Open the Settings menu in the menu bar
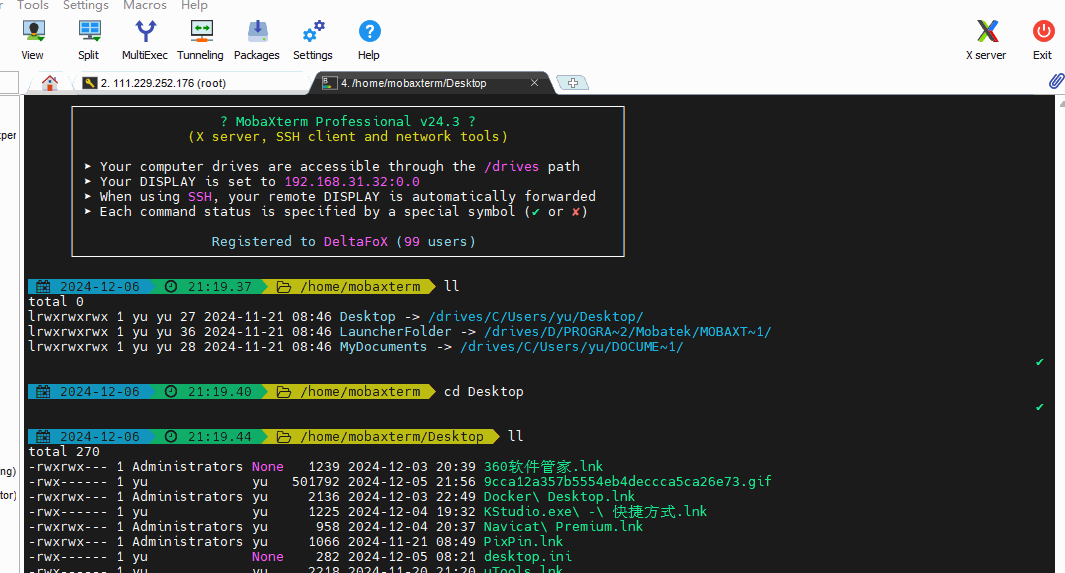 pyautogui.click(x=86, y=5)
